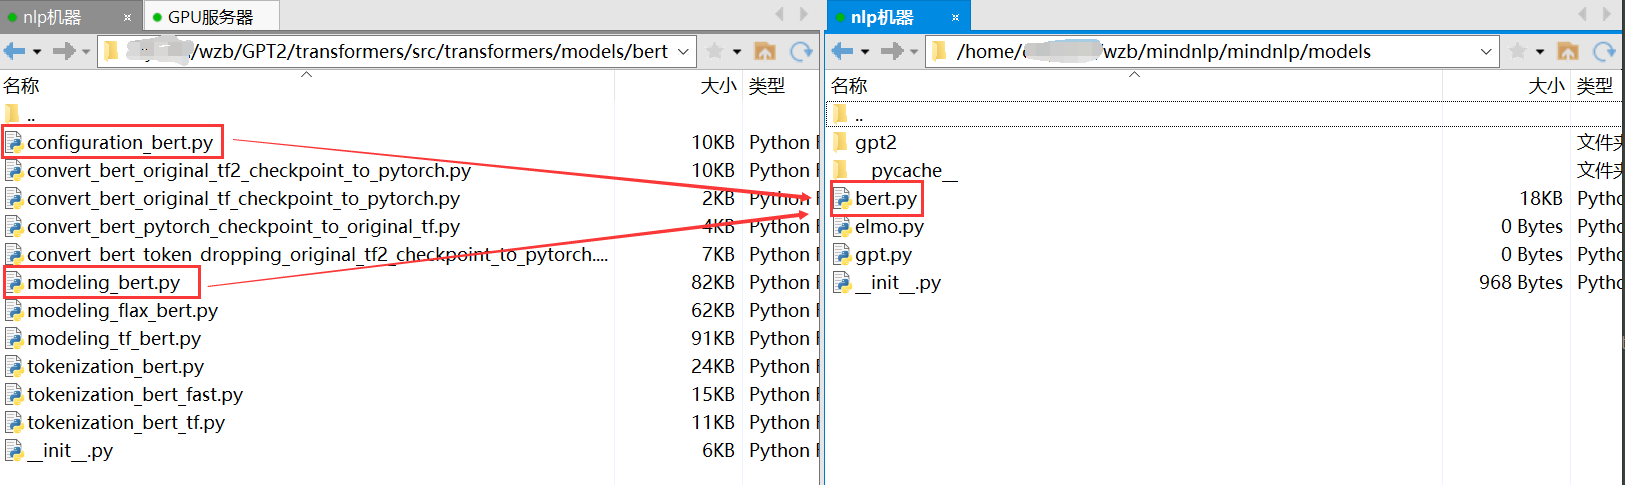
Task: Select convert_bert_original_tf_checkpoint_to_pytorch.py
Action: click(x=243, y=199)
